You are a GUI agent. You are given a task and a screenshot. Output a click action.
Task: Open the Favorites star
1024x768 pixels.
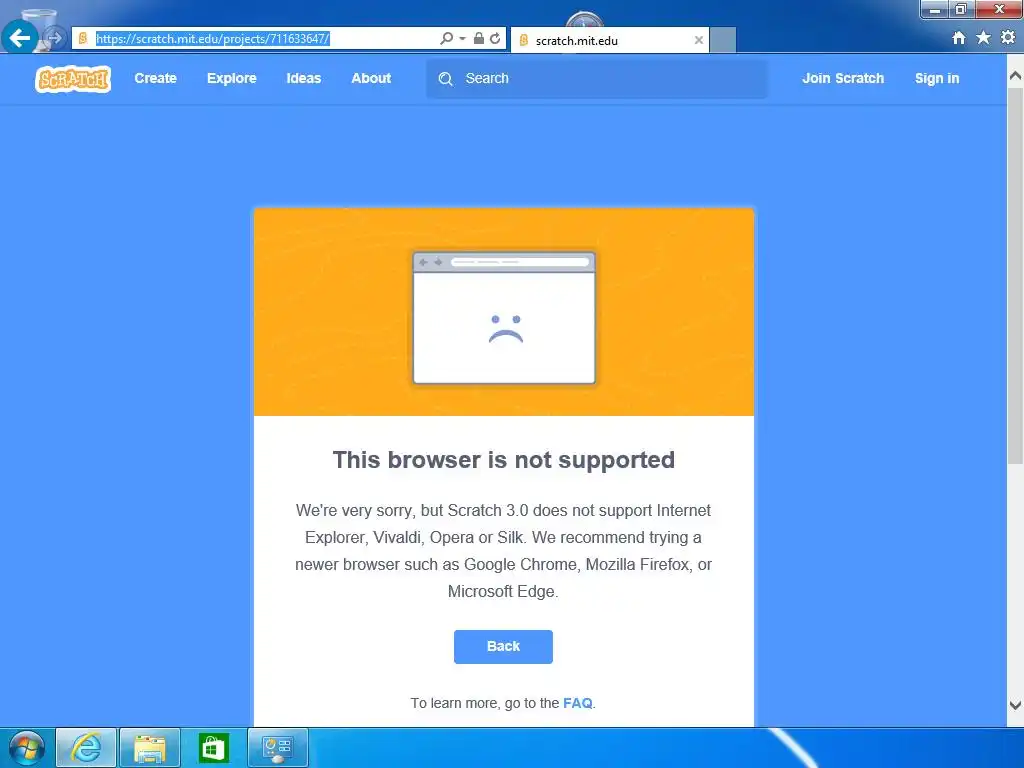pos(984,38)
